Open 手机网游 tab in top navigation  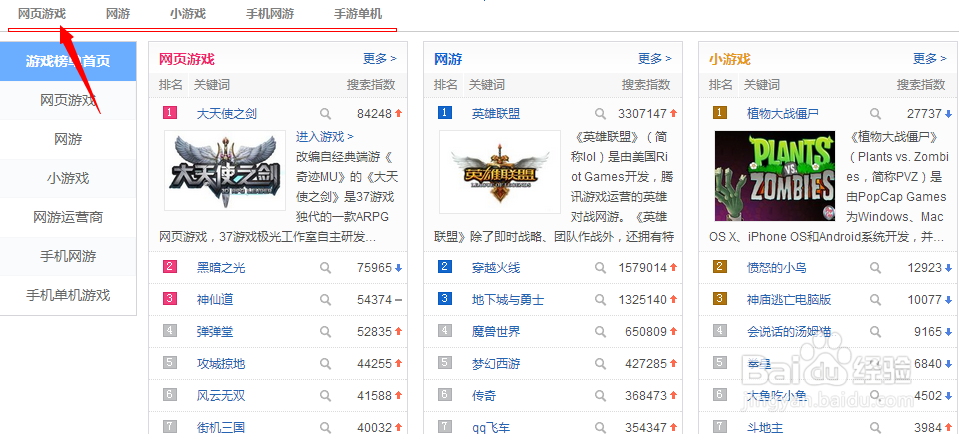pos(270,14)
